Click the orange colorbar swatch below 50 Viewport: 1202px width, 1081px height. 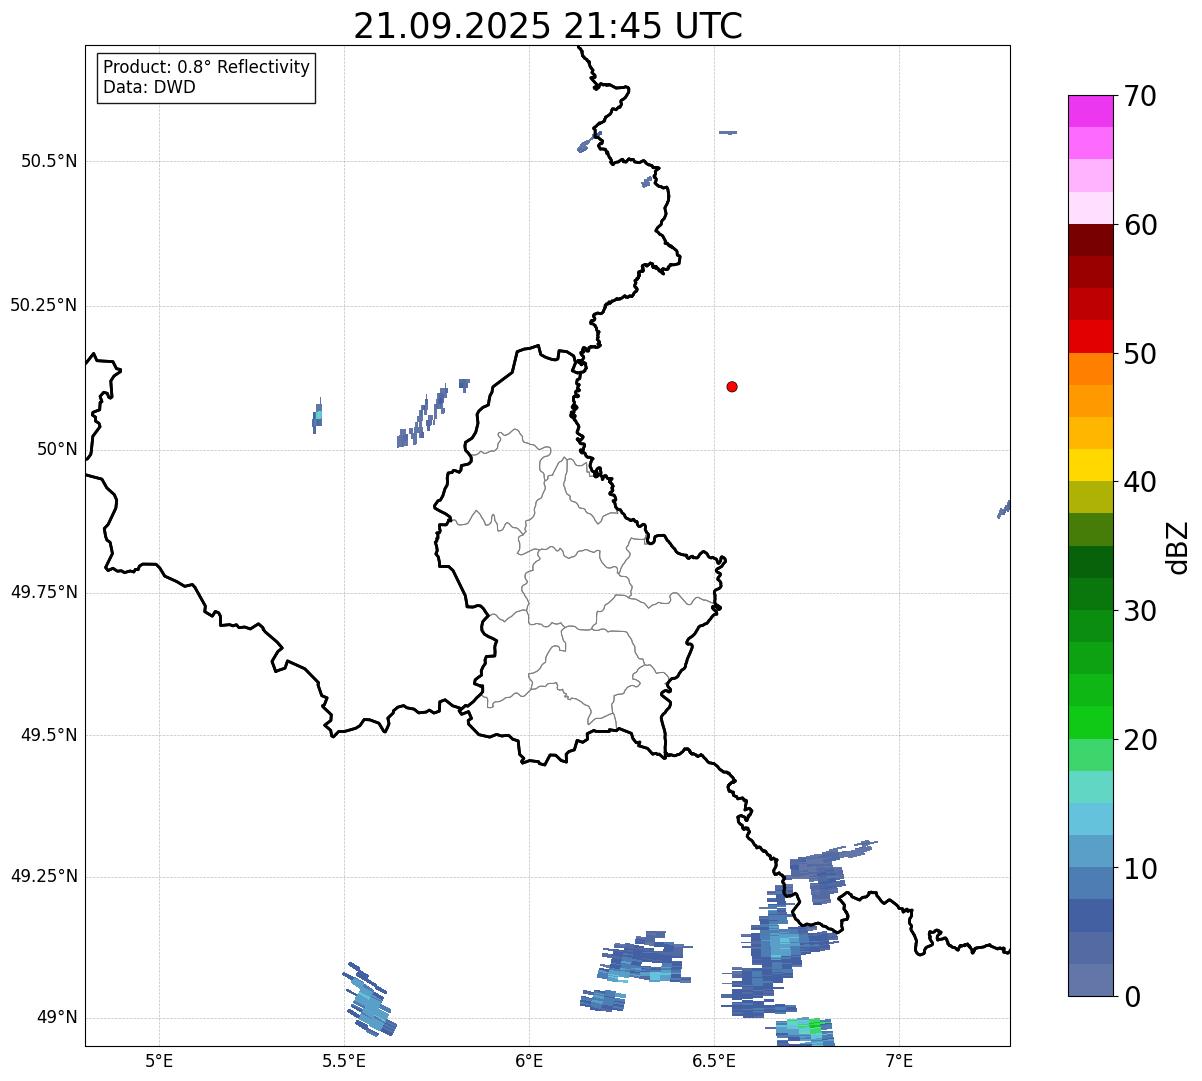pos(1090,369)
